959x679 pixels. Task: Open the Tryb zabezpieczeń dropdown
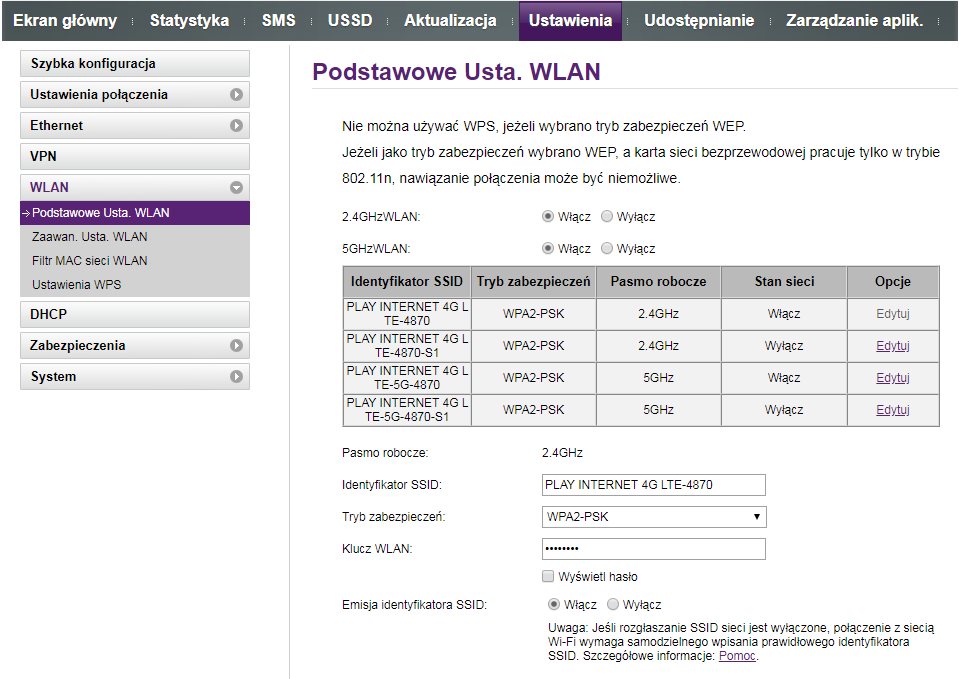pos(653,517)
